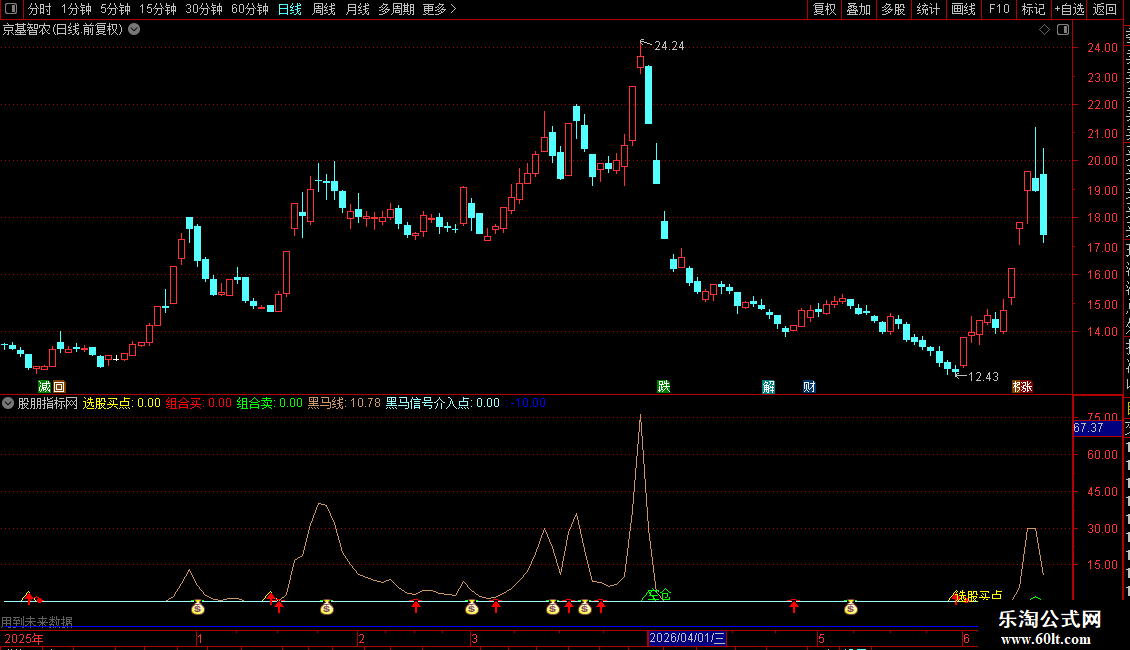The image size is (1130, 650).
Task: Select the 5分钟 period tab
Action: [x=115, y=9]
